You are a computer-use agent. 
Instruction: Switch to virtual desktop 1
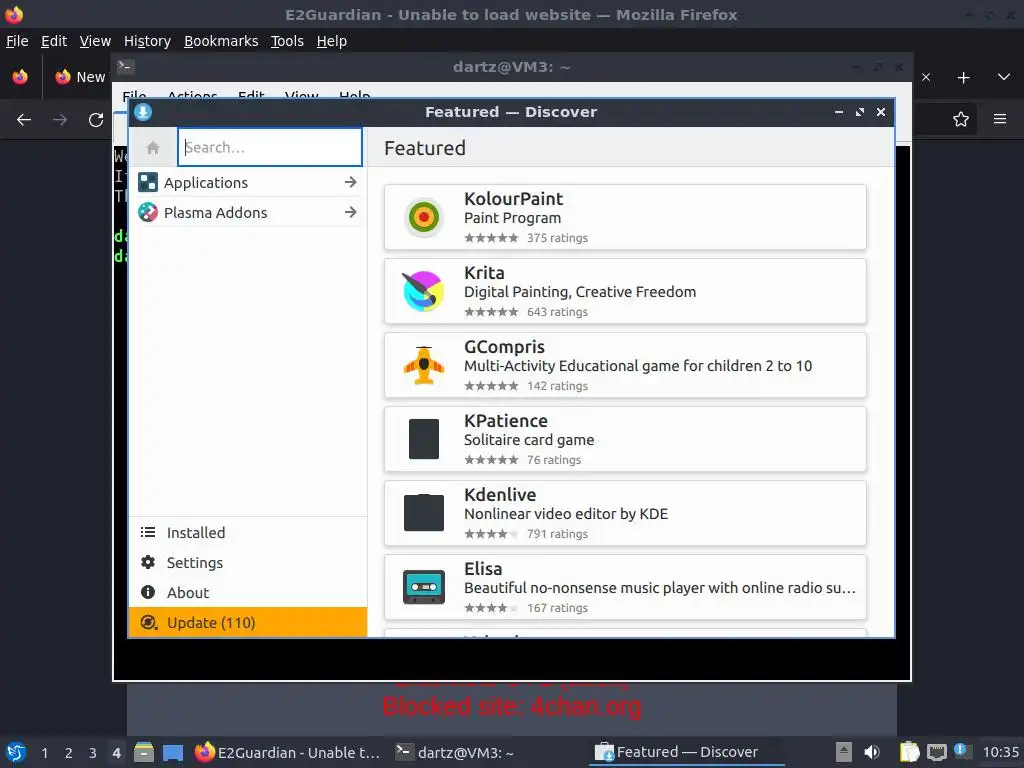44,753
